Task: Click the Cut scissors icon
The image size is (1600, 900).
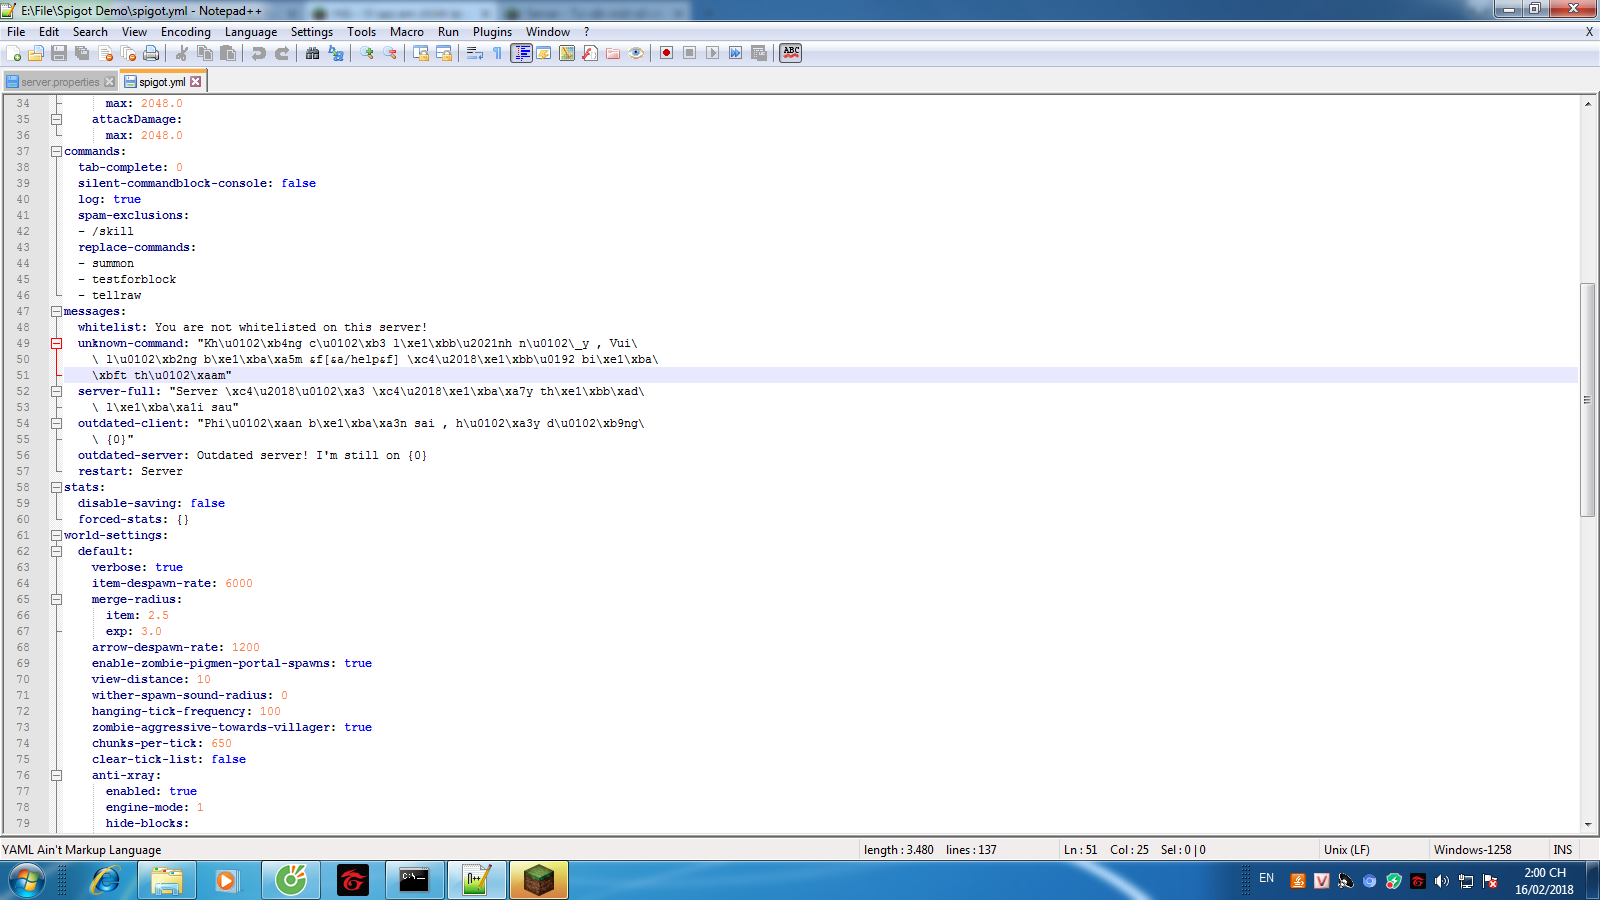Action: click(182, 53)
